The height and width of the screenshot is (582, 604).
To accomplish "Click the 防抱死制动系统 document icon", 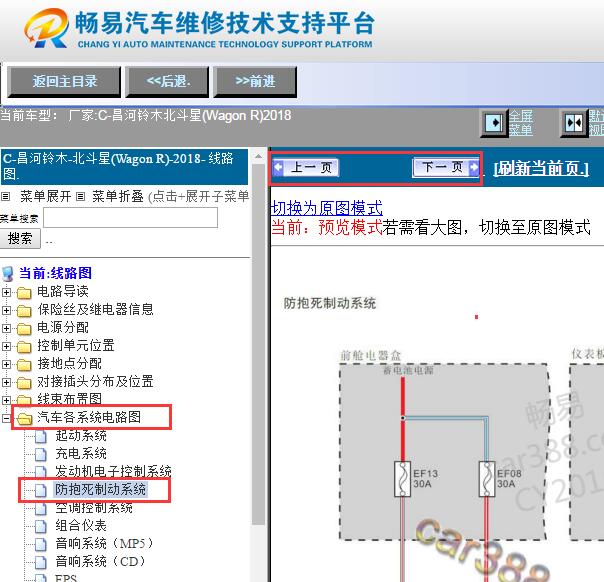I will (41, 490).
